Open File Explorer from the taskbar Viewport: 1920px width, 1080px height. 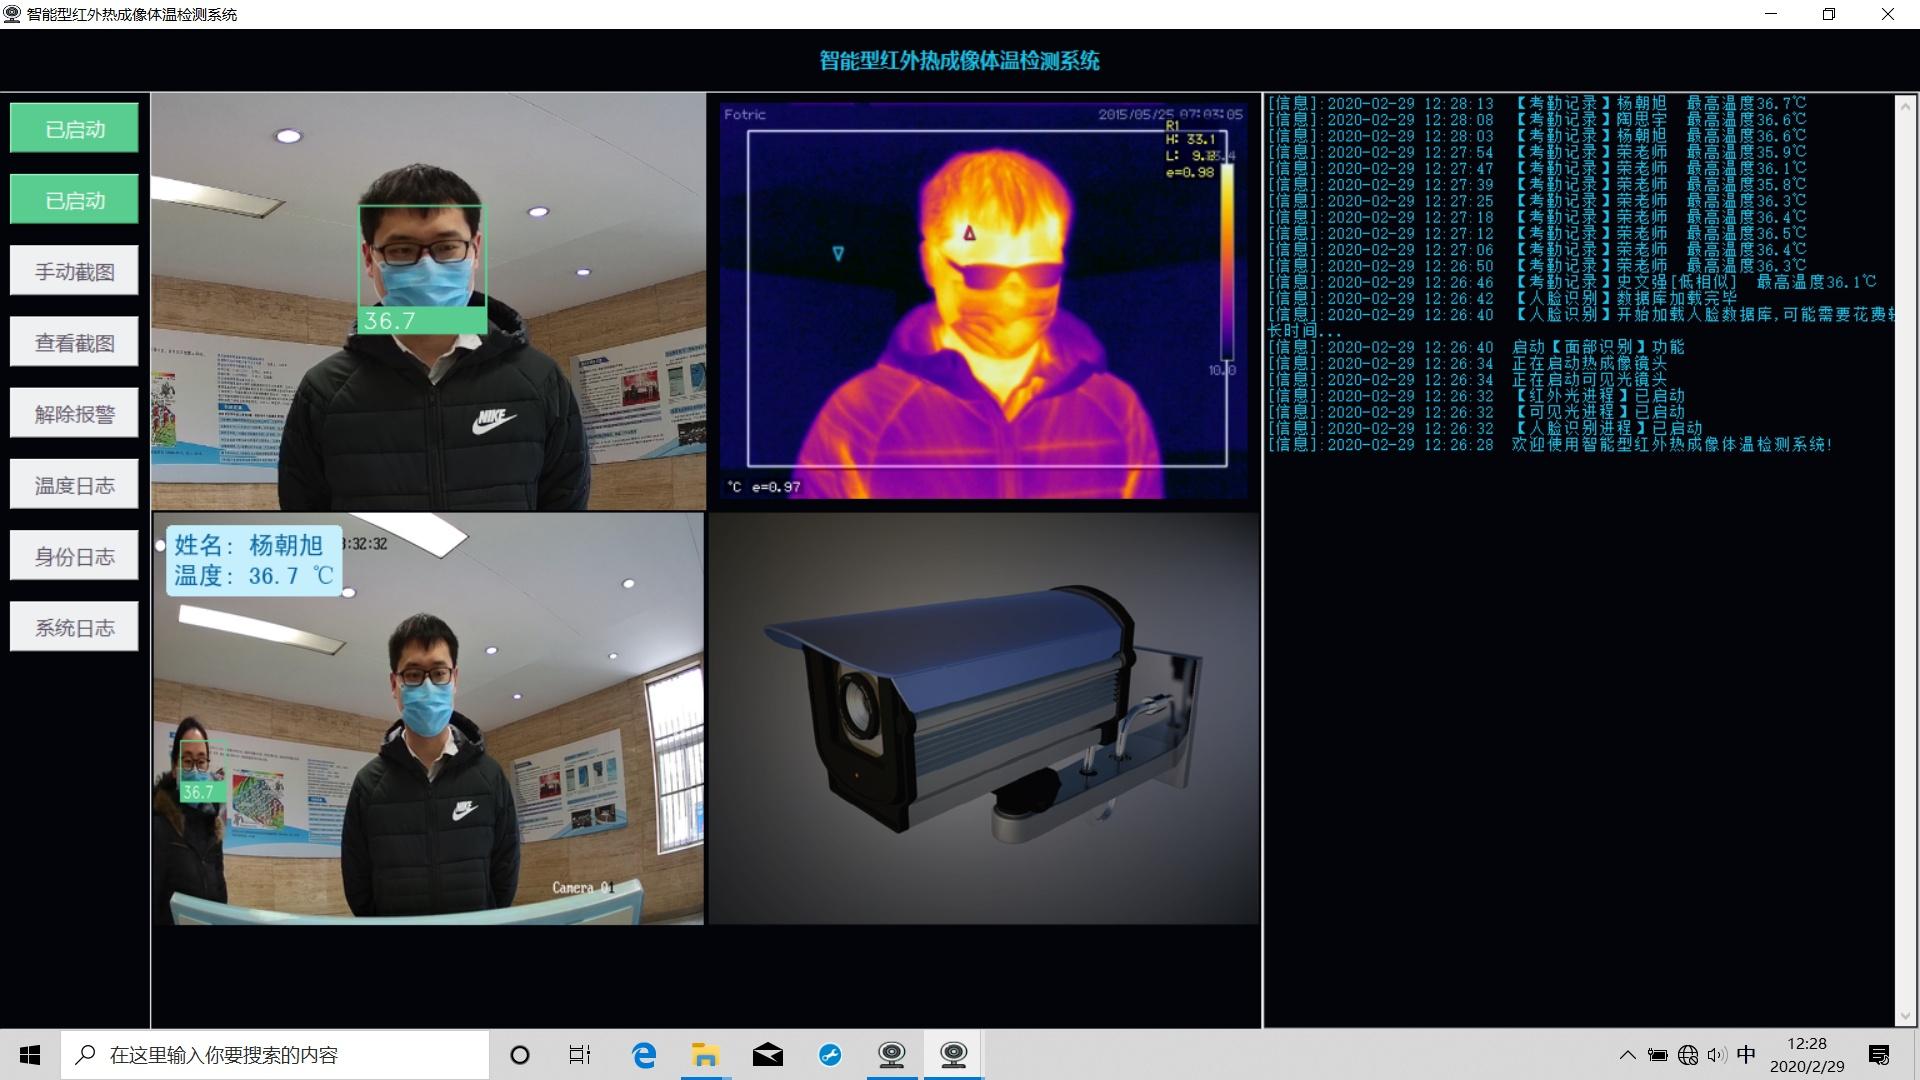click(x=705, y=1055)
